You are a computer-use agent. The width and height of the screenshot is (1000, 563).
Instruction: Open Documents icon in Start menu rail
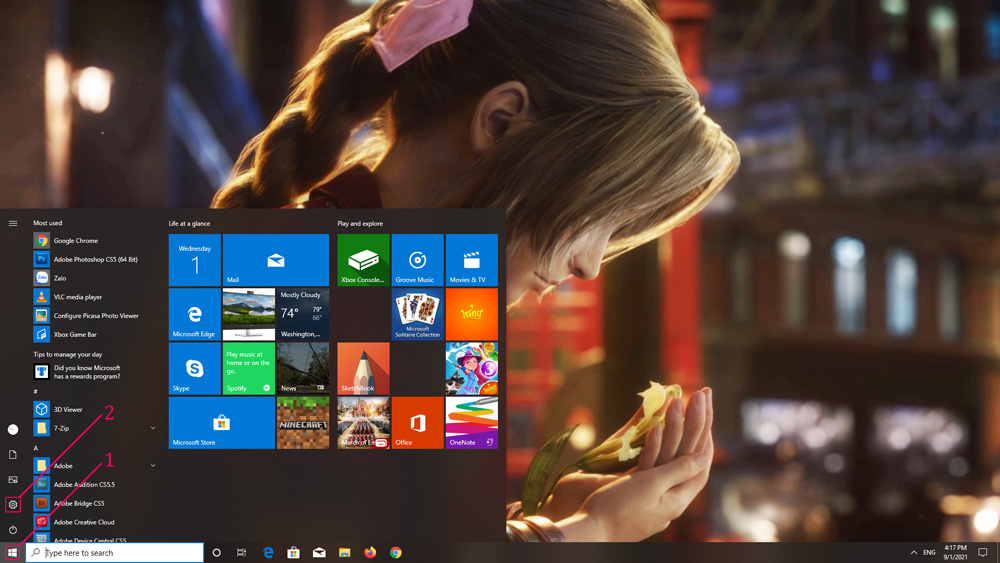[x=13, y=455]
